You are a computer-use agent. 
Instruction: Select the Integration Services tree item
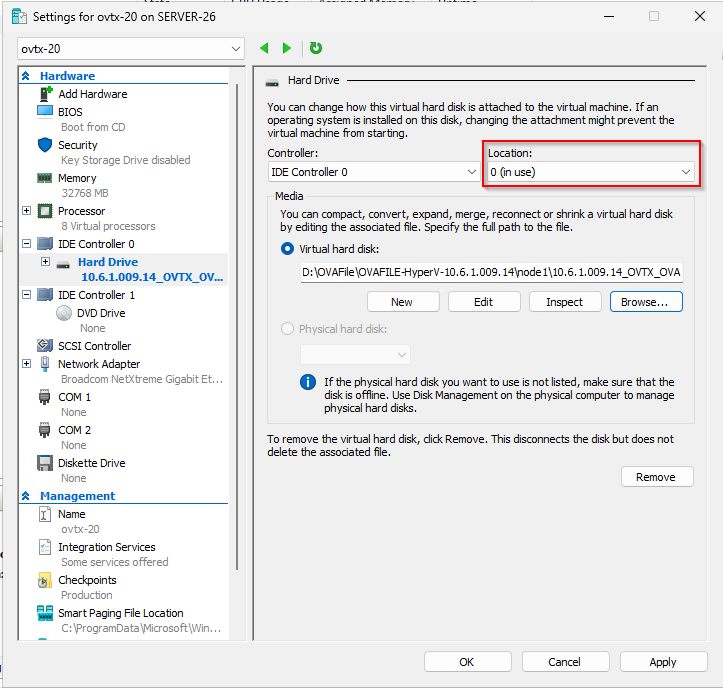tap(107, 547)
